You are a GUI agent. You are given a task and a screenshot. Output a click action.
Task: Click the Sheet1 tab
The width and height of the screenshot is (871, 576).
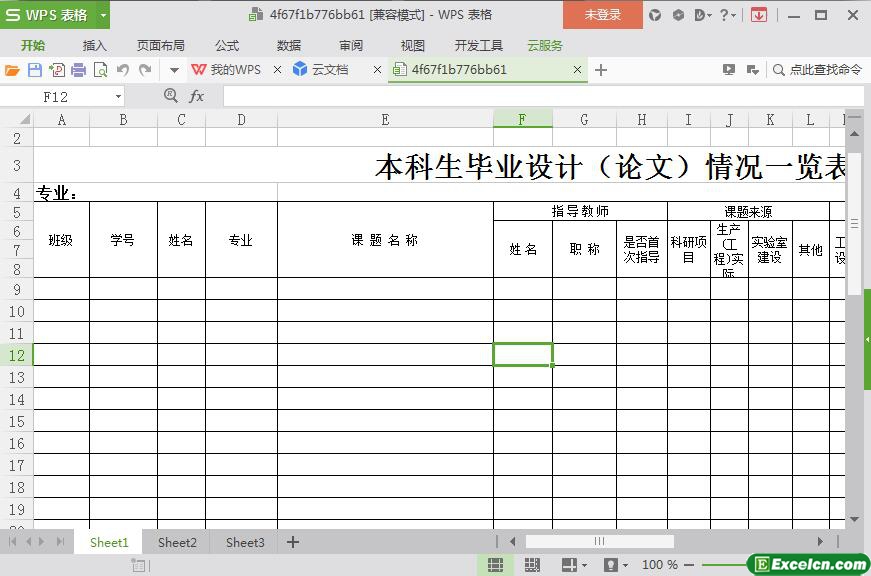point(109,542)
